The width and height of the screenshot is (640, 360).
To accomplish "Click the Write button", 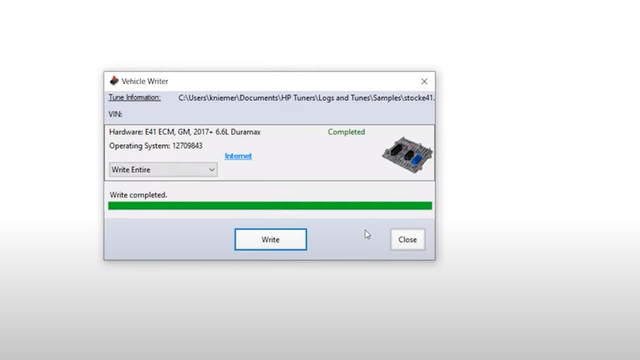I will [x=271, y=240].
